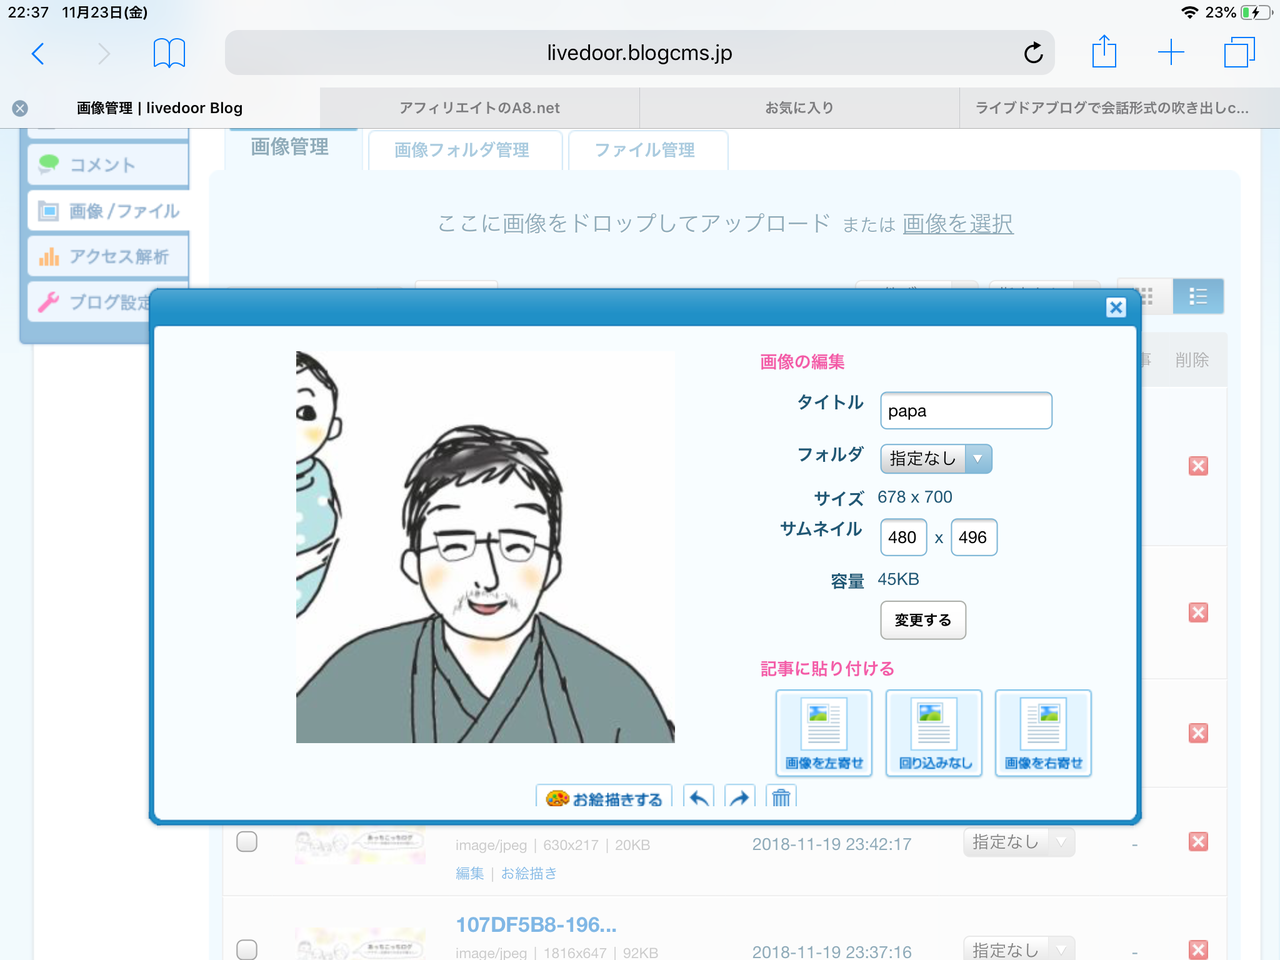Insert image with 画像を左寄せ
Viewport: 1280px width, 960px height.
click(824, 733)
